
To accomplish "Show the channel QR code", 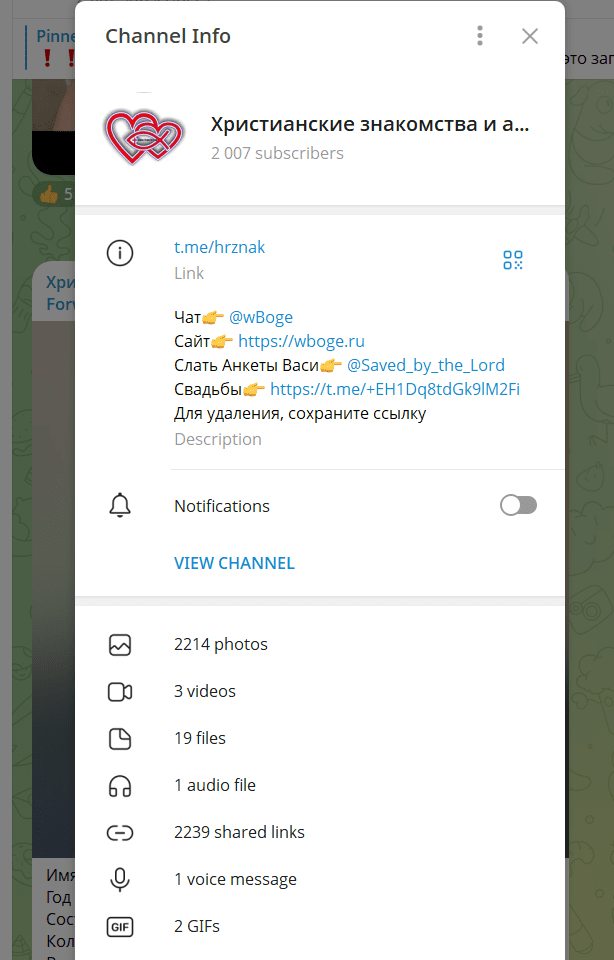I will [513, 260].
